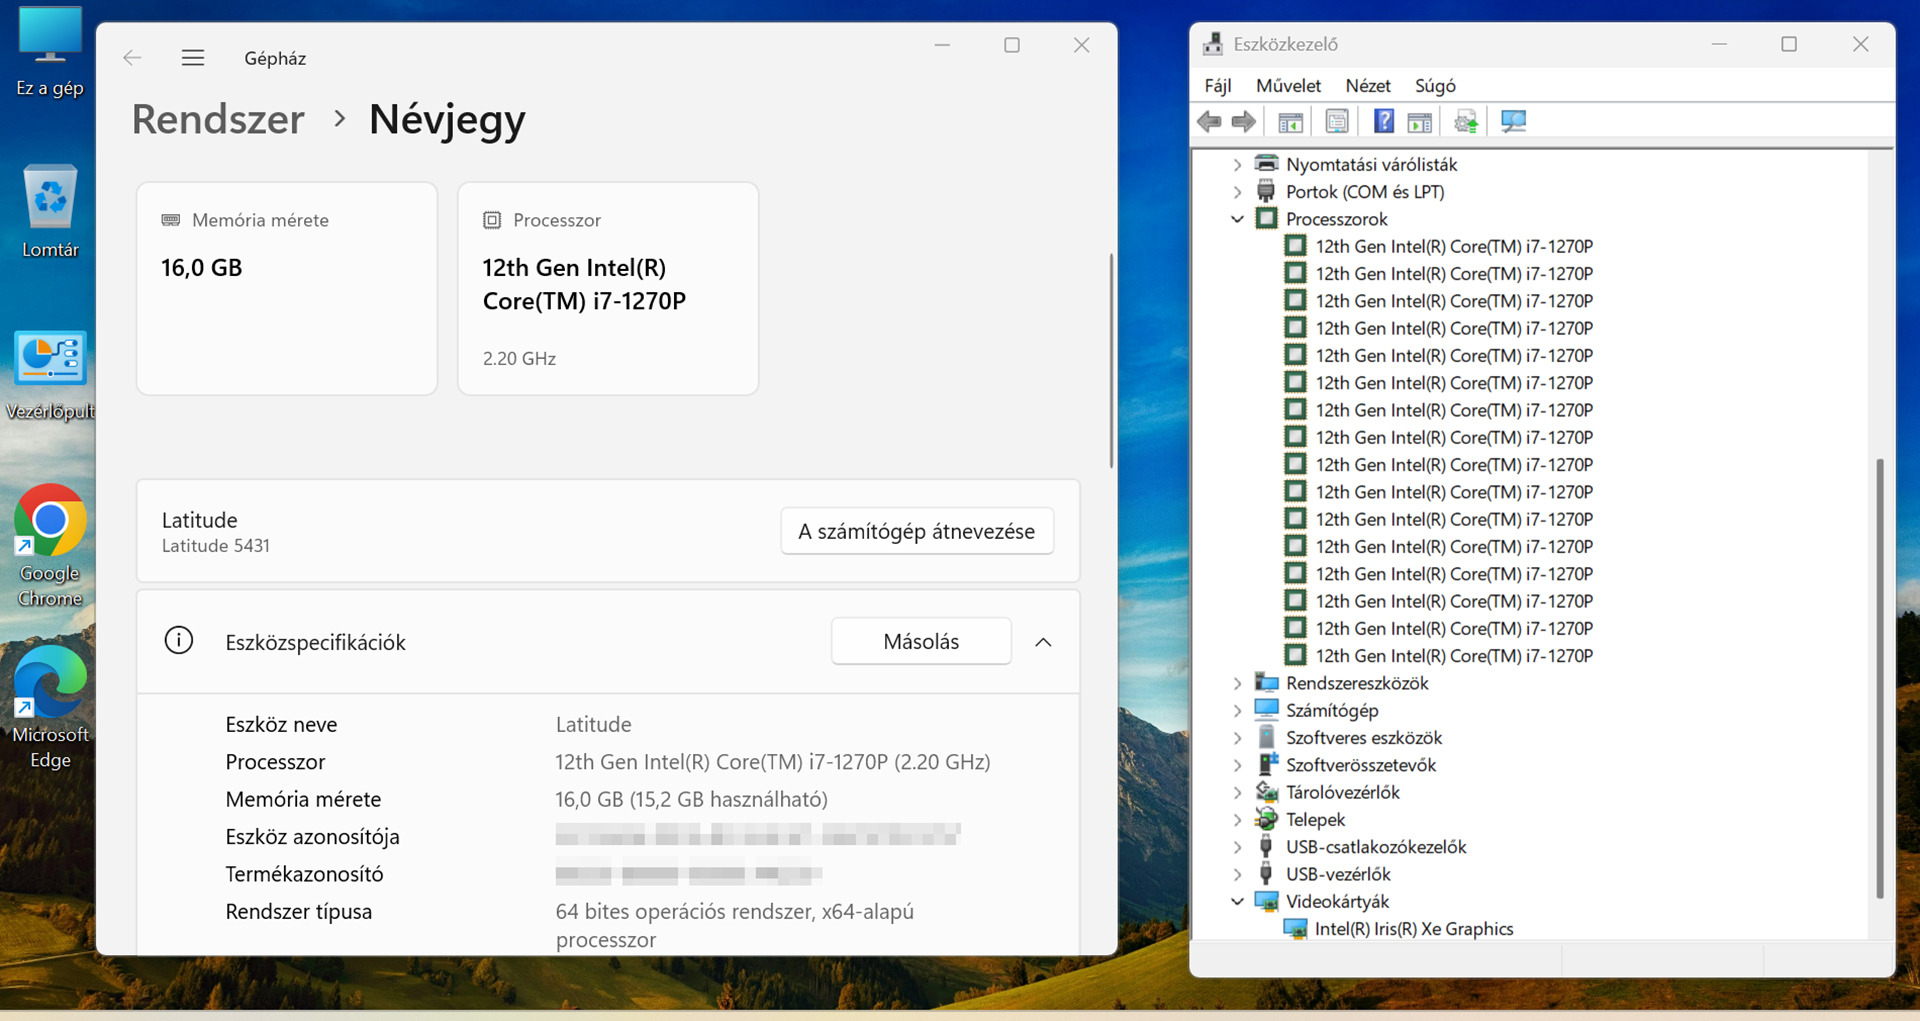Click the Update driver gear icon
Screen dimensions: 1920x1021
point(1466,122)
